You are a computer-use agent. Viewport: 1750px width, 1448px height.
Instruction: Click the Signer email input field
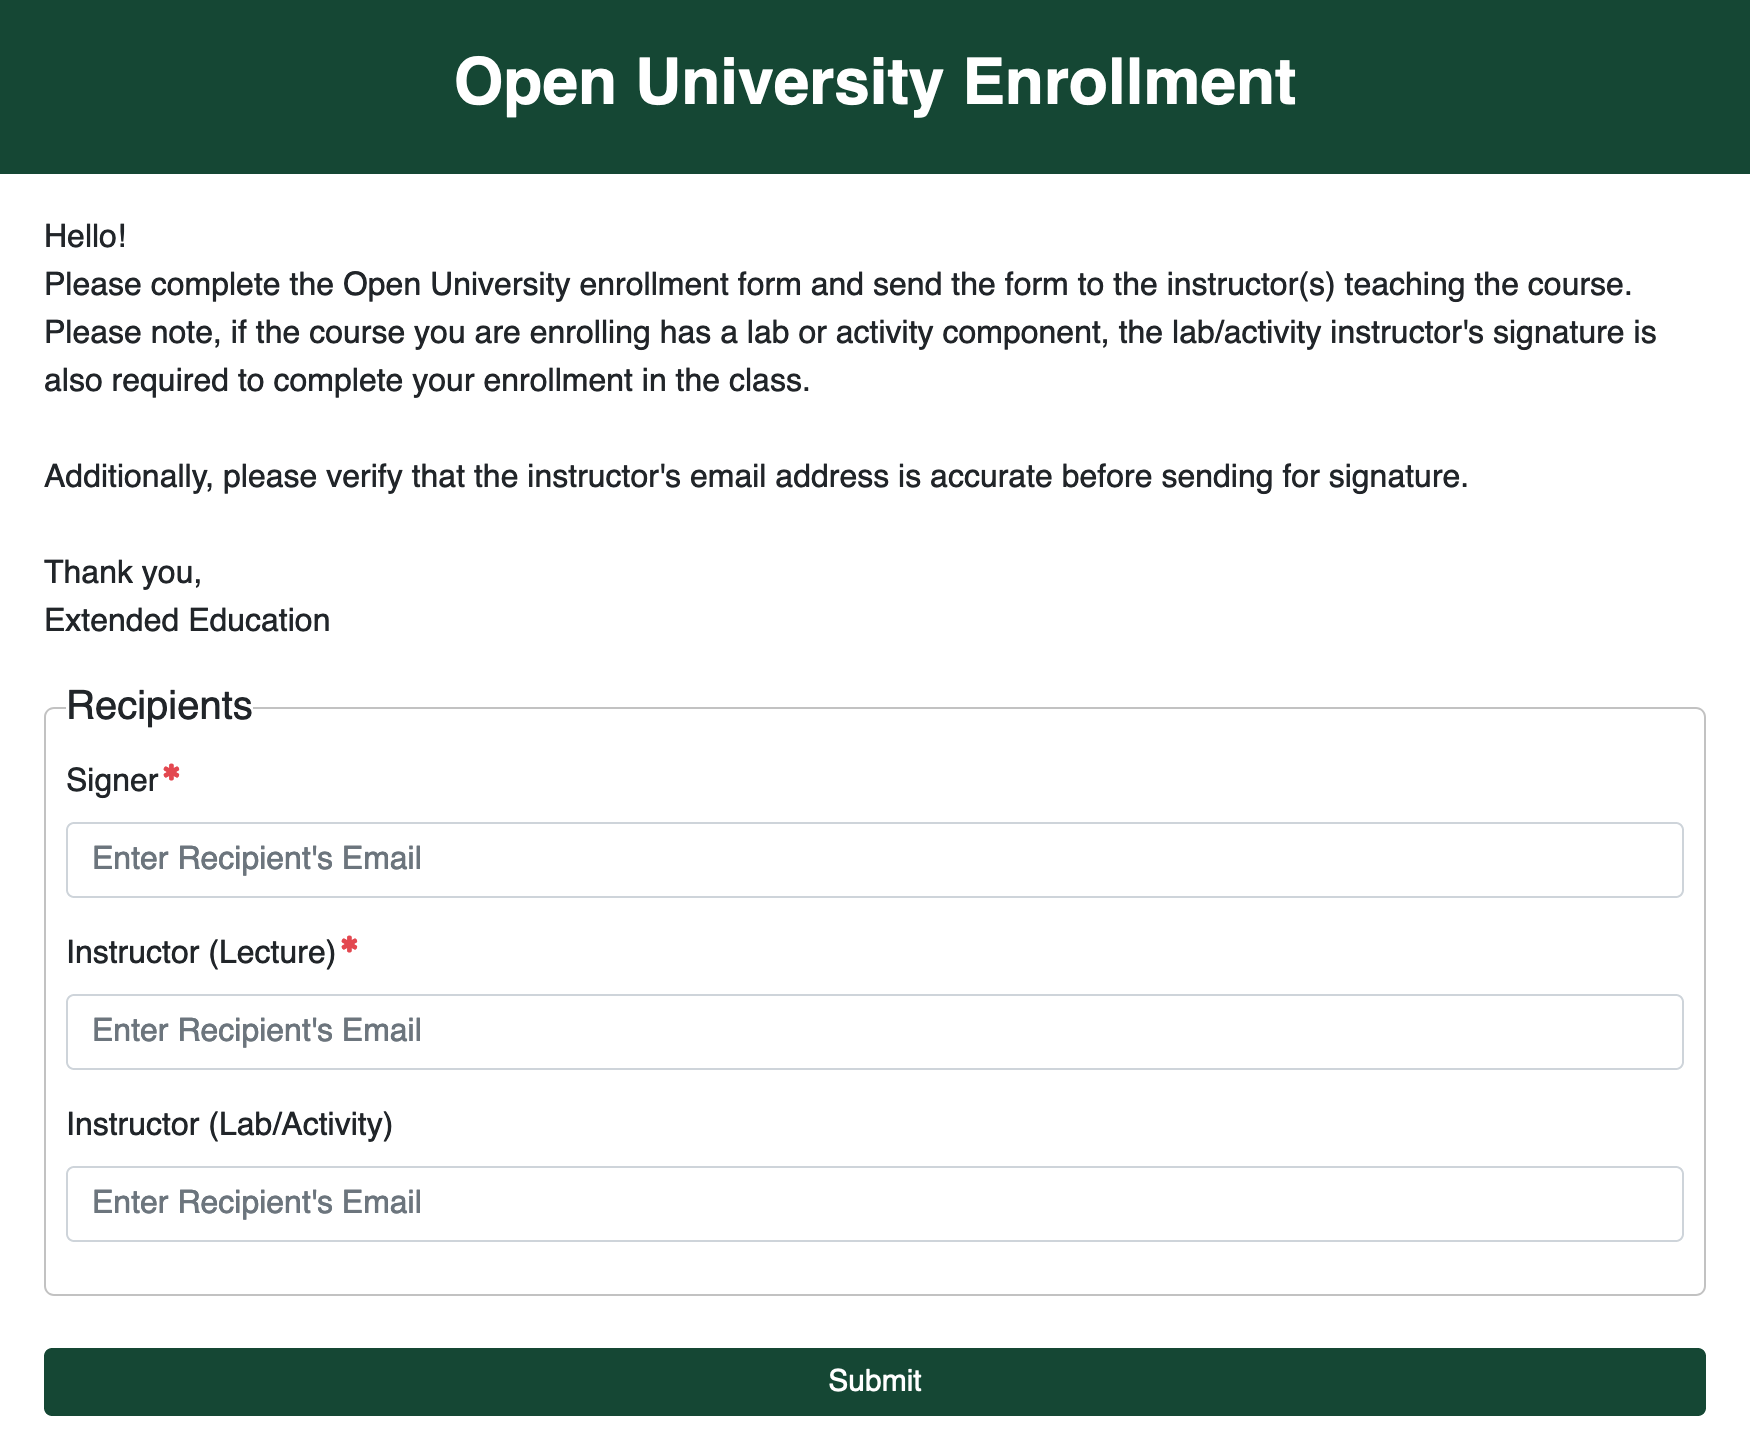874,859
